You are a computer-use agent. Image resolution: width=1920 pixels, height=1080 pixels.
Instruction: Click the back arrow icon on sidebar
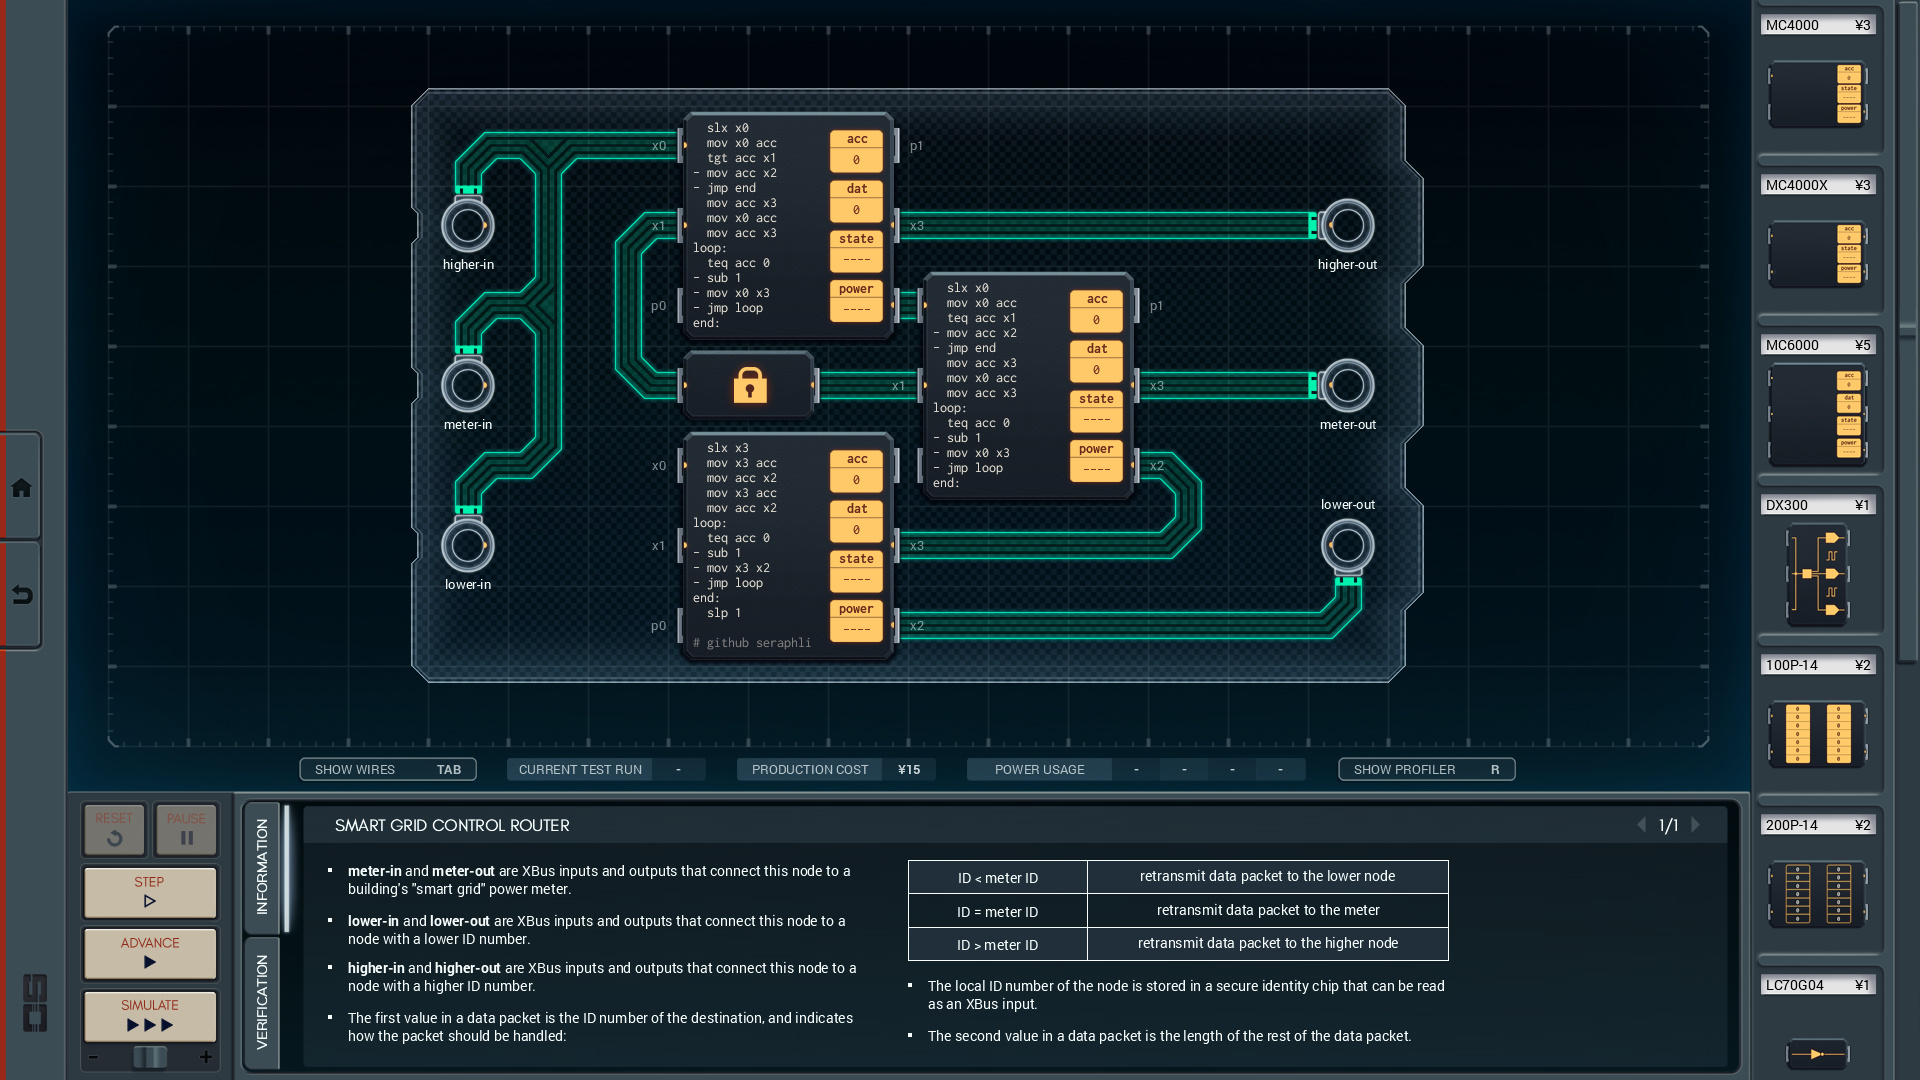pos(21,596)
